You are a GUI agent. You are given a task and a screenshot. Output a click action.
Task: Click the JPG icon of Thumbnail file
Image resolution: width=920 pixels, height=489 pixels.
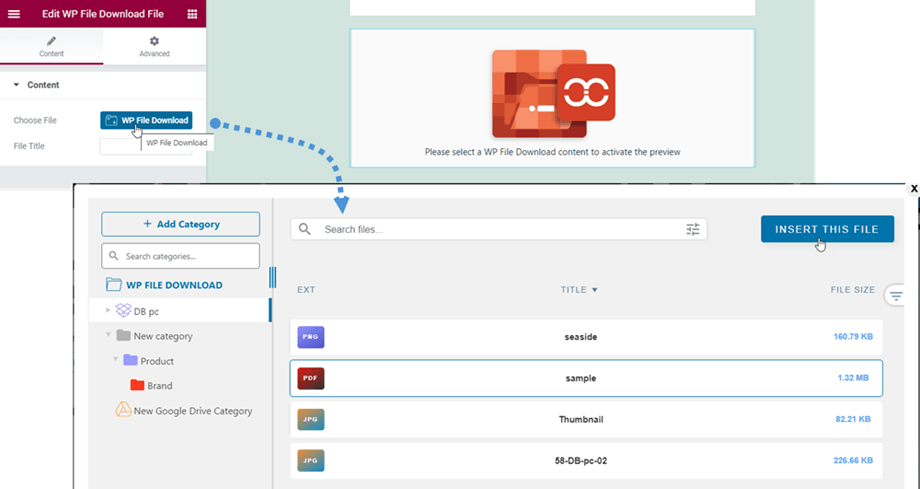[311, 420]
